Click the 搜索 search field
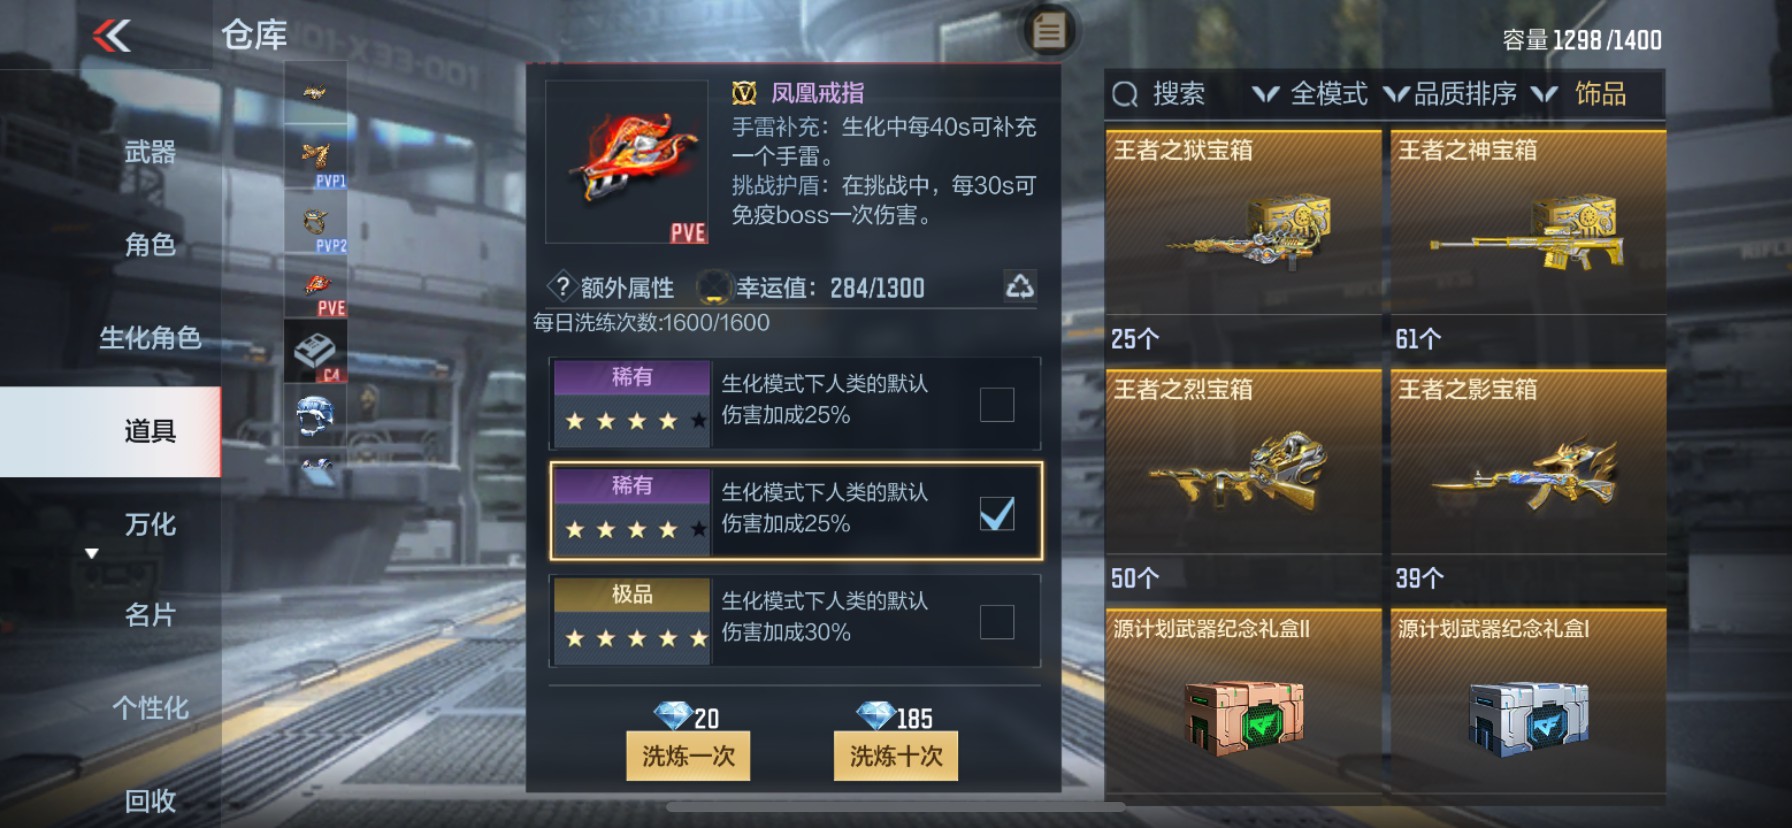 1172,94
